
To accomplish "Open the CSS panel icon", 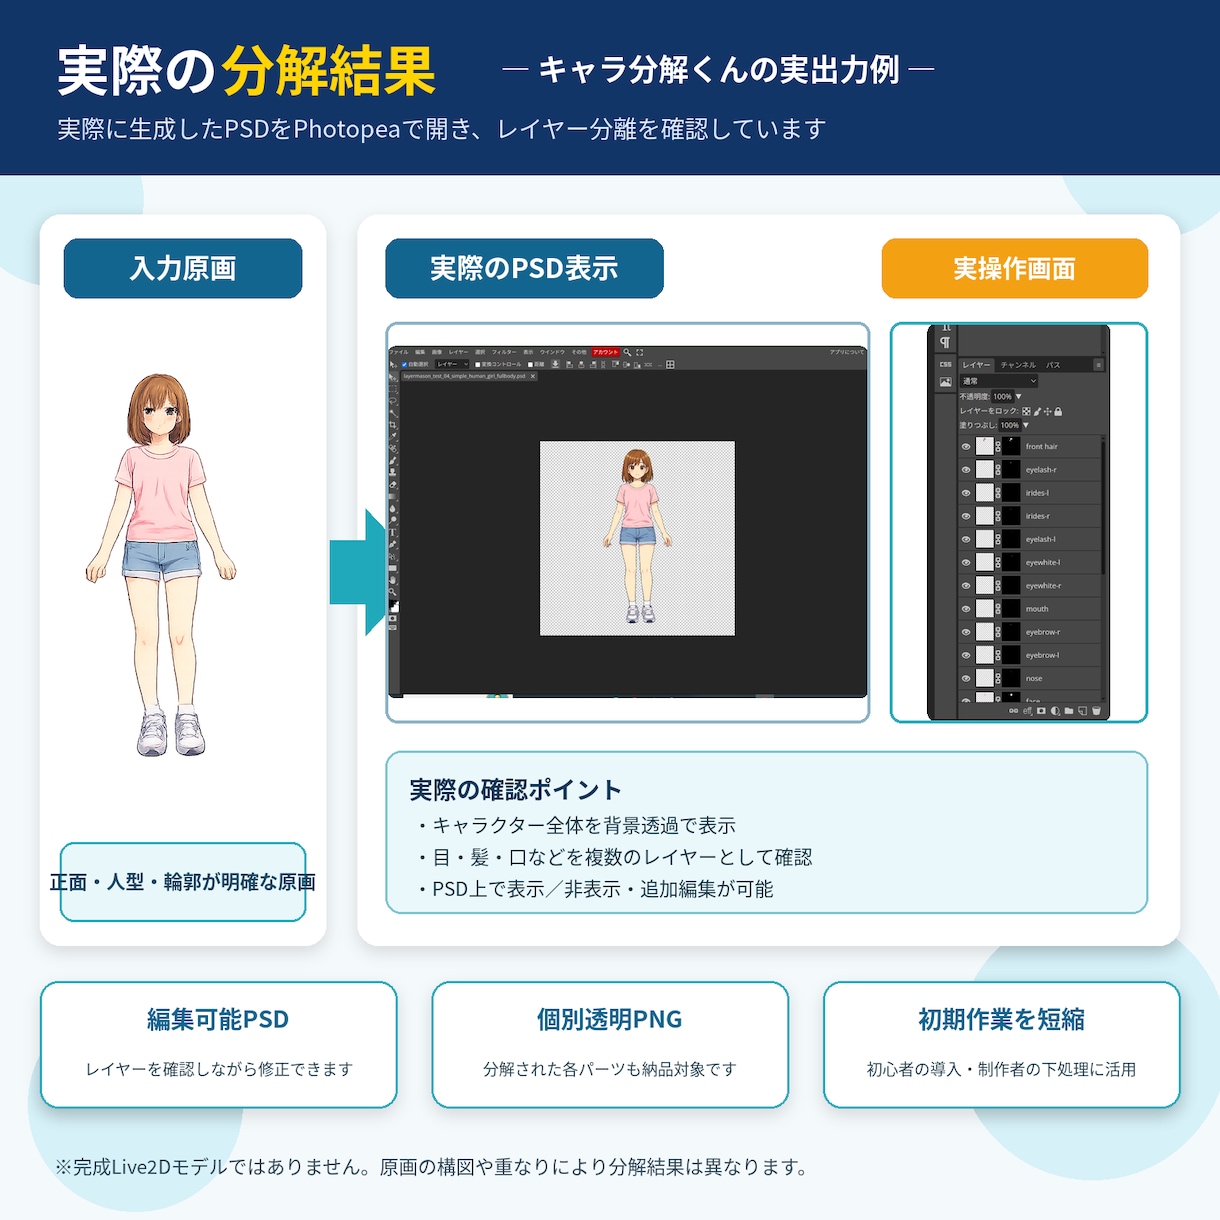I will tap(946, 364).
